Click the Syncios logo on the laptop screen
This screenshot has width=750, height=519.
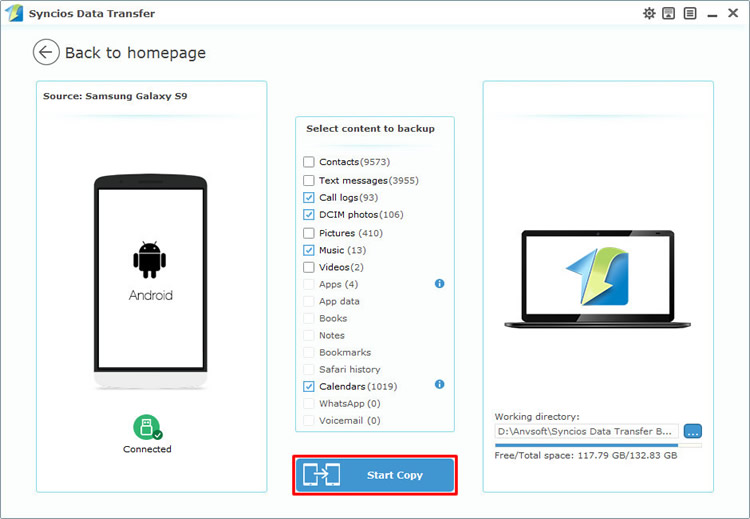598,276
